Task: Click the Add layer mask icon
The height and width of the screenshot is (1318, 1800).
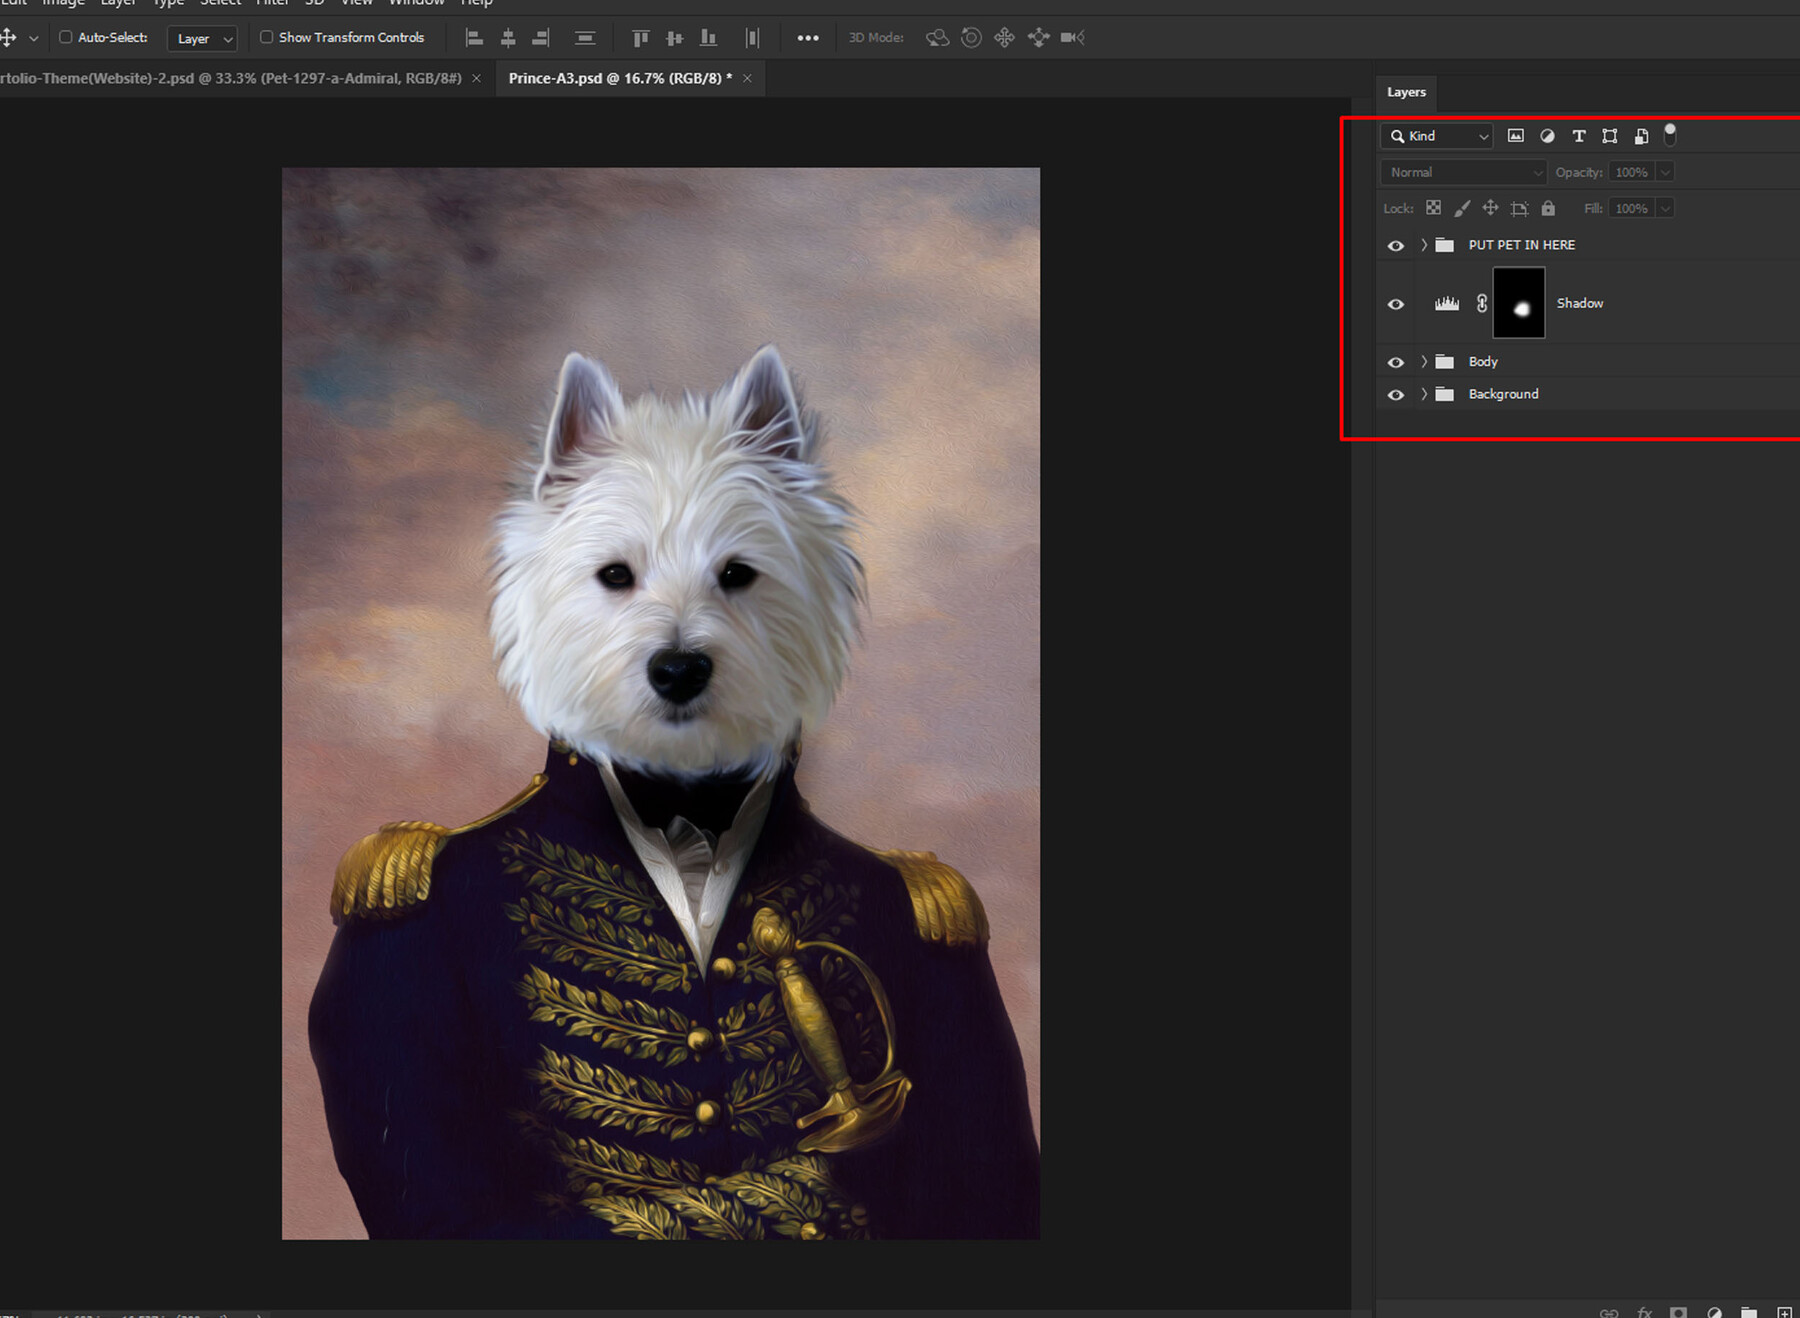Action: [1679, 1312]
